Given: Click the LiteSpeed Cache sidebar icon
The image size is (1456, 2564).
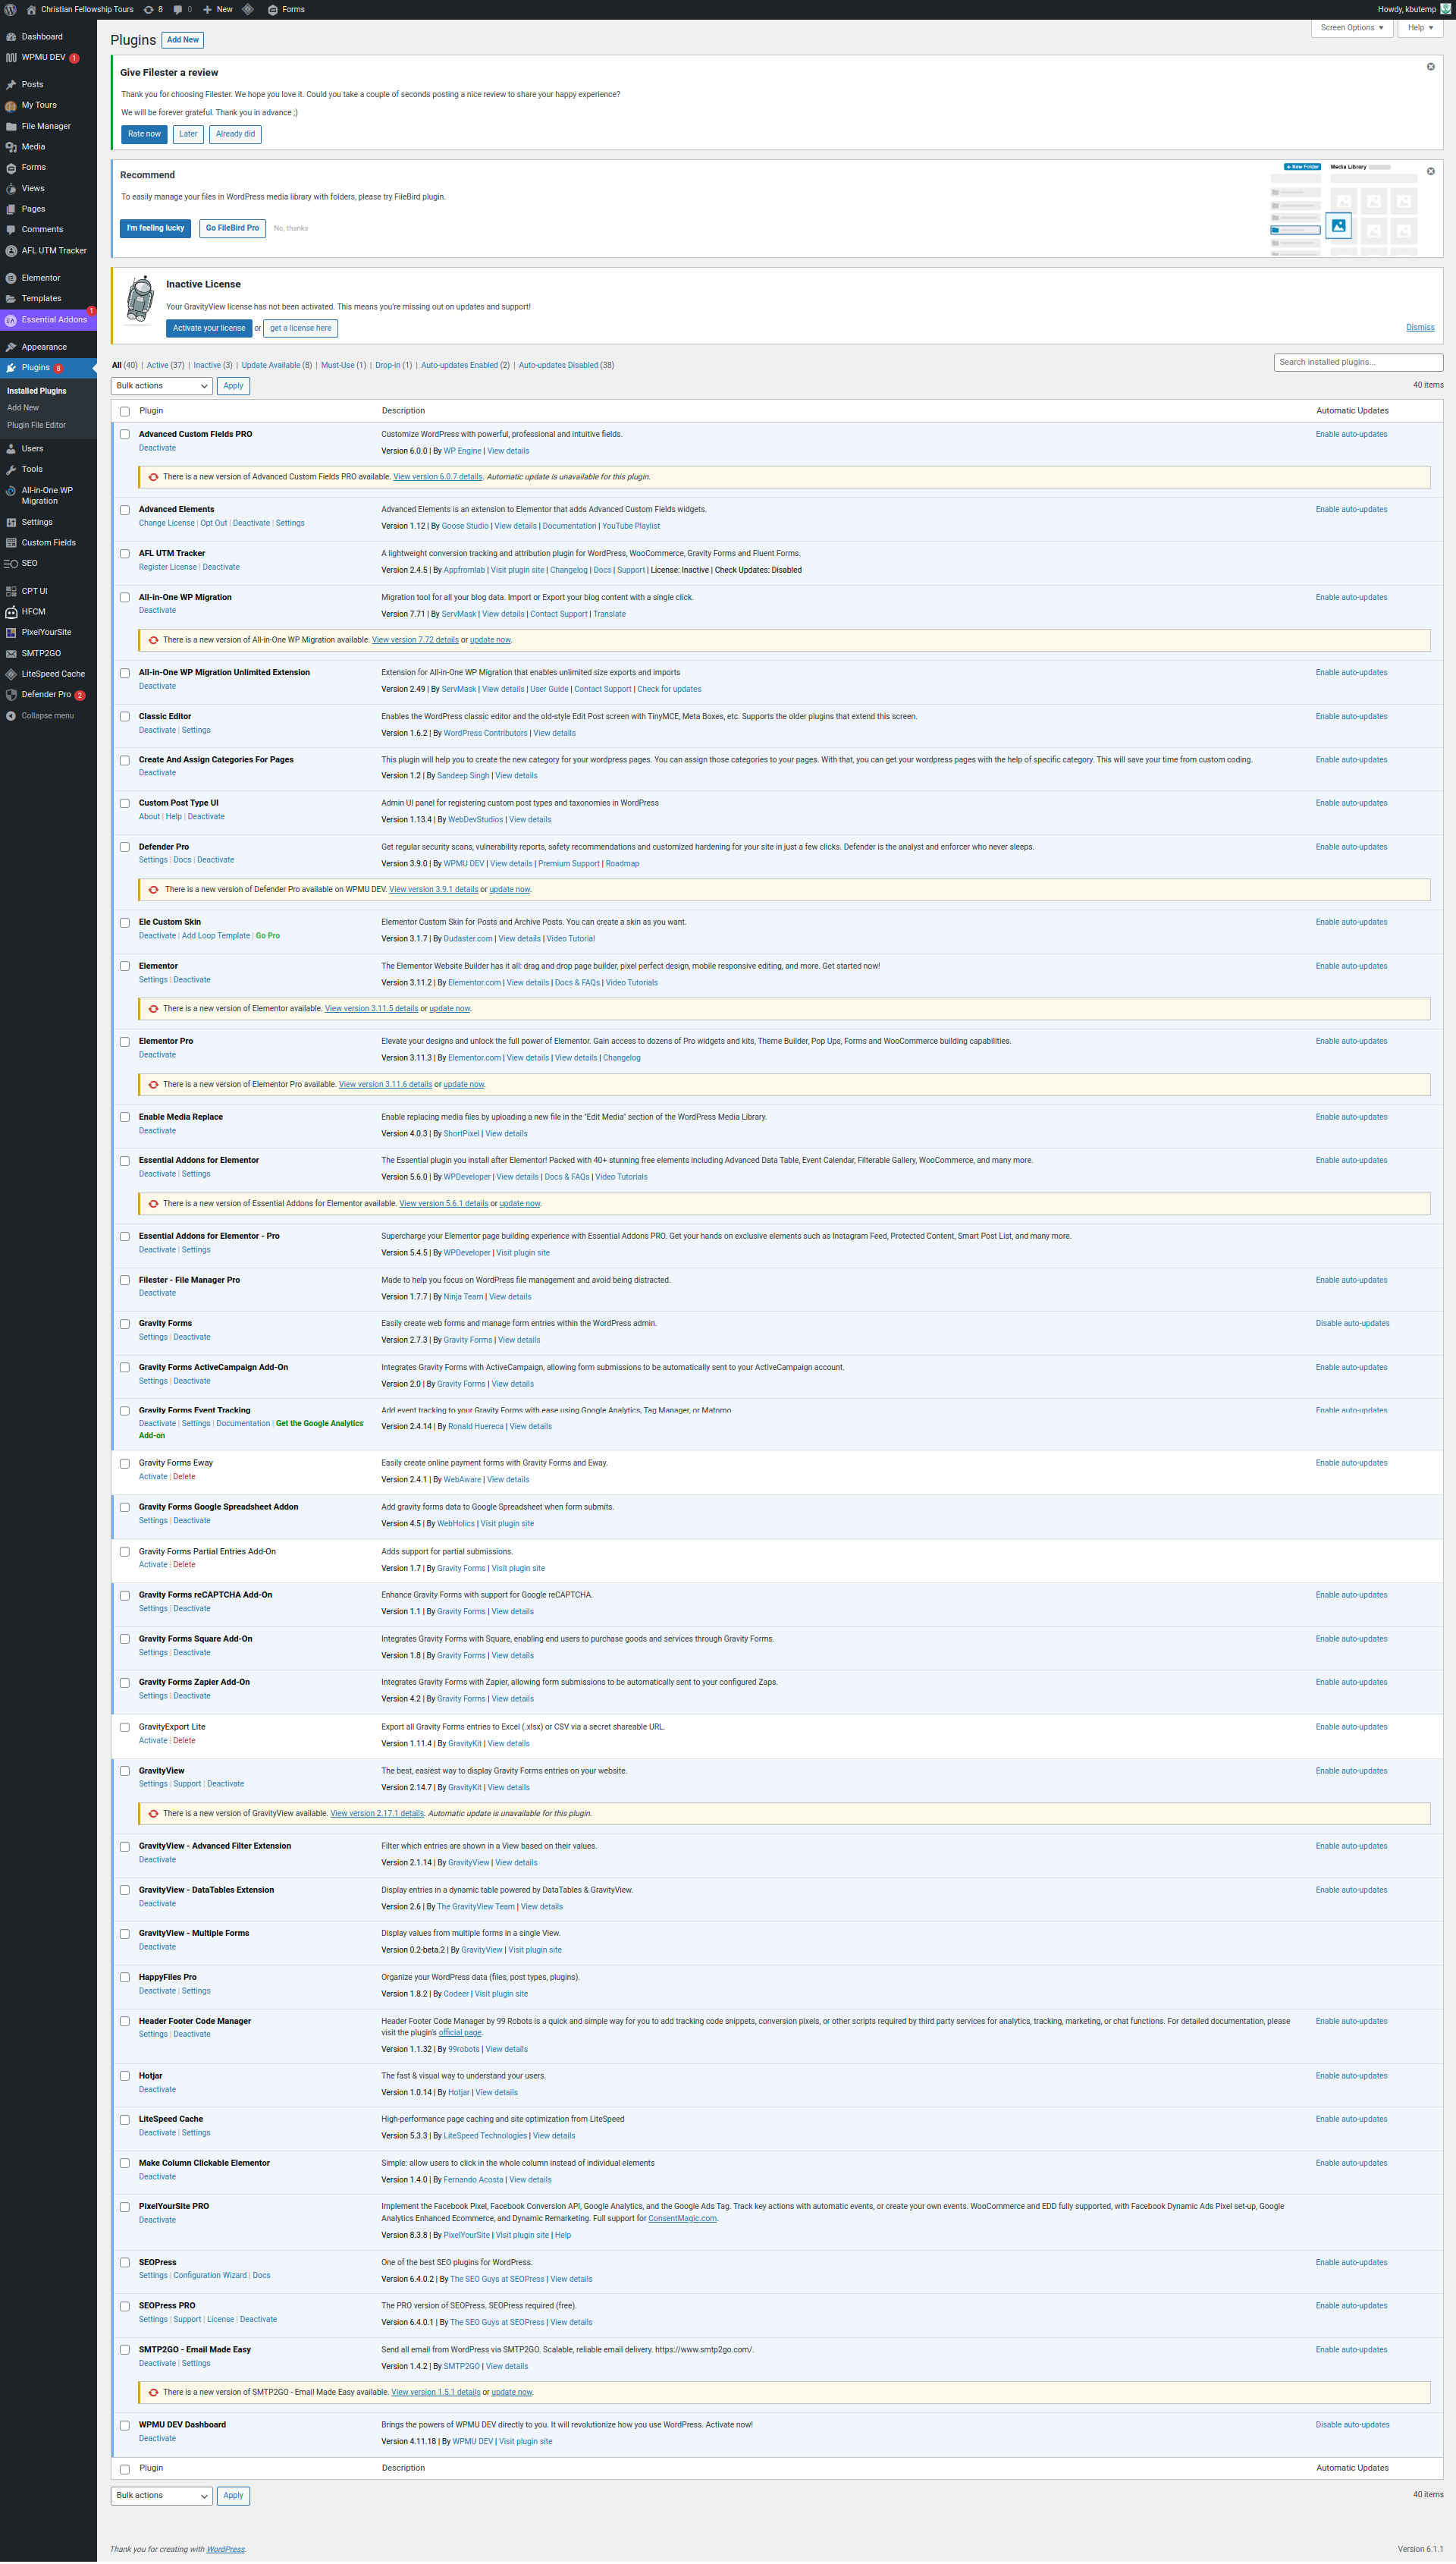Looking at the screenshot, I should pos(11,674).
